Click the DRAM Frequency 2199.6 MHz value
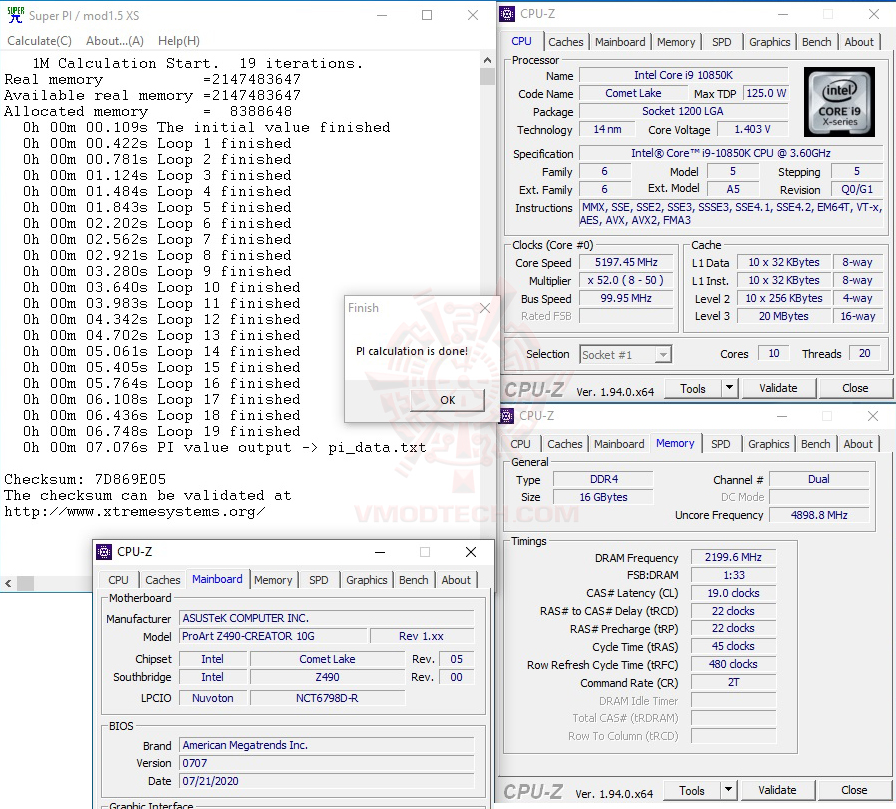Screen dimensions: 896x809 pyautogui.click(x=733, y=557)
